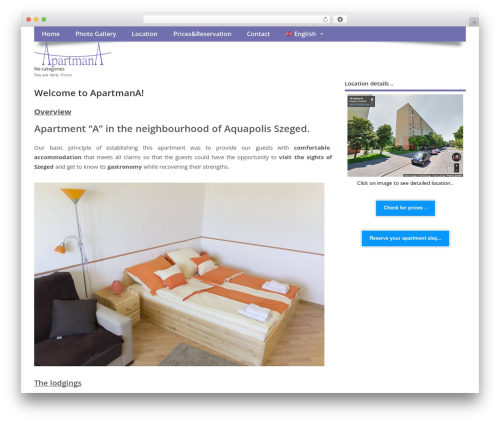Click the yellow minimize window button
500x423 pixels.
tap(36, 20)
